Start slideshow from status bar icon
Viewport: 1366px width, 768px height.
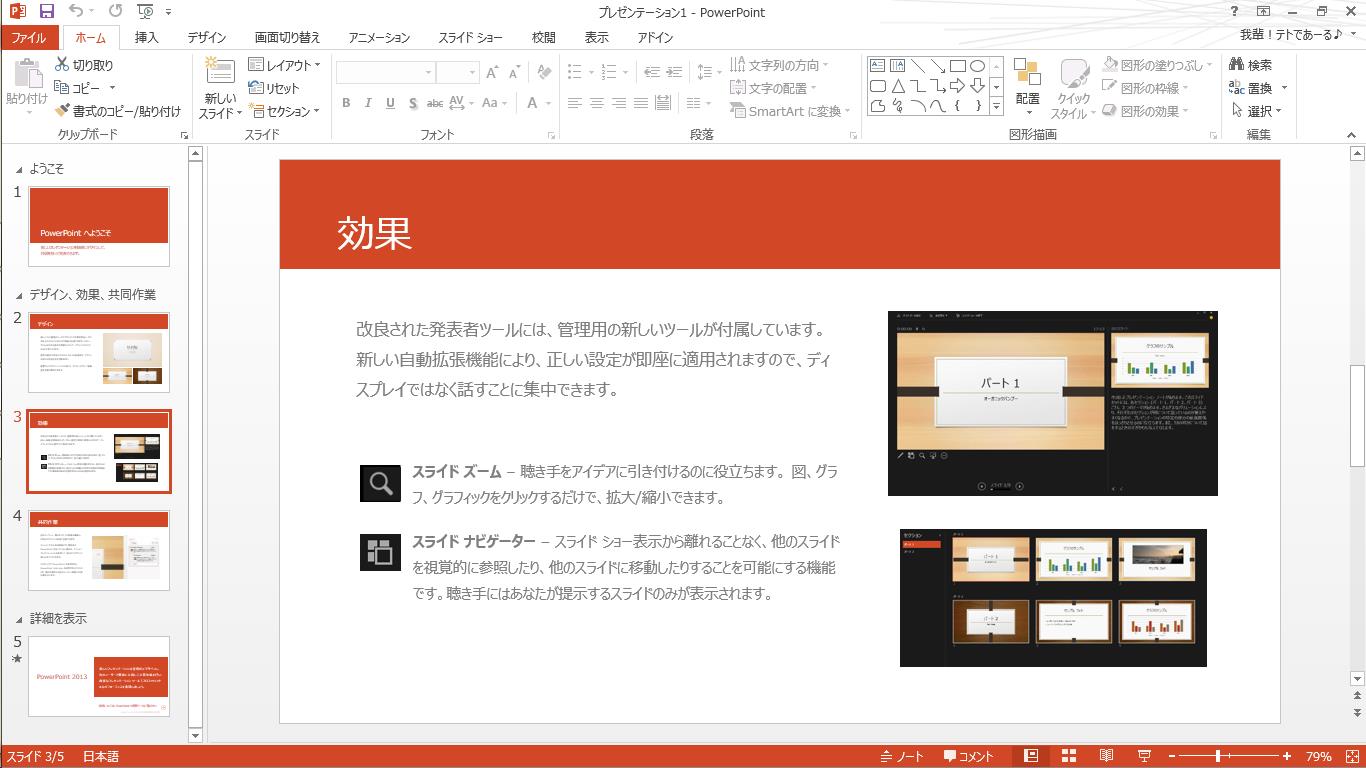click(1144, 757)
